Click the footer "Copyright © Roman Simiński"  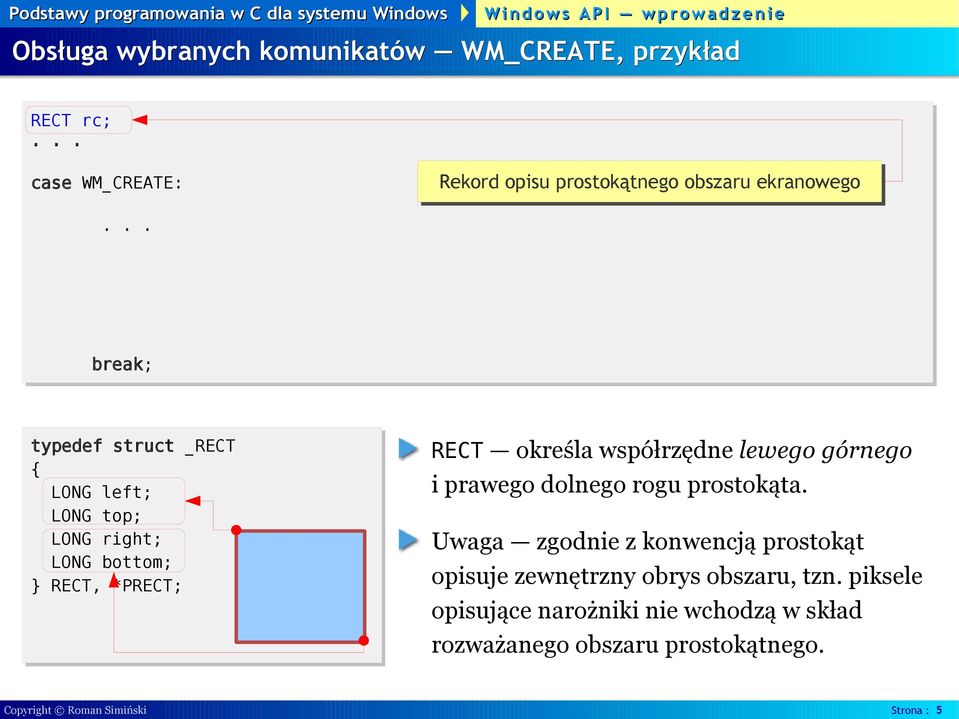pos(75,710)
